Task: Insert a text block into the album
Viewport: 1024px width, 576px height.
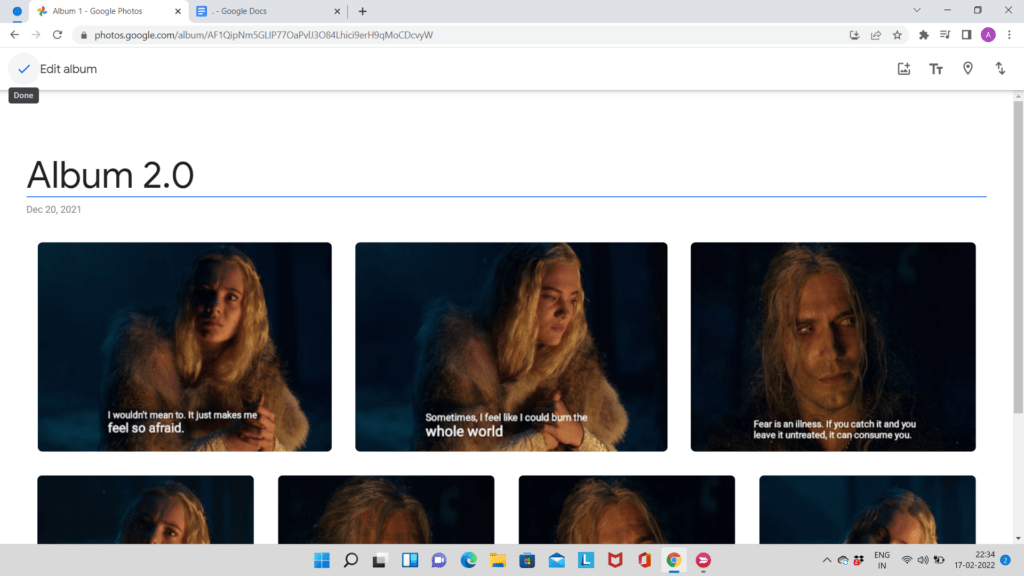Action: click(x=936, y=68)
